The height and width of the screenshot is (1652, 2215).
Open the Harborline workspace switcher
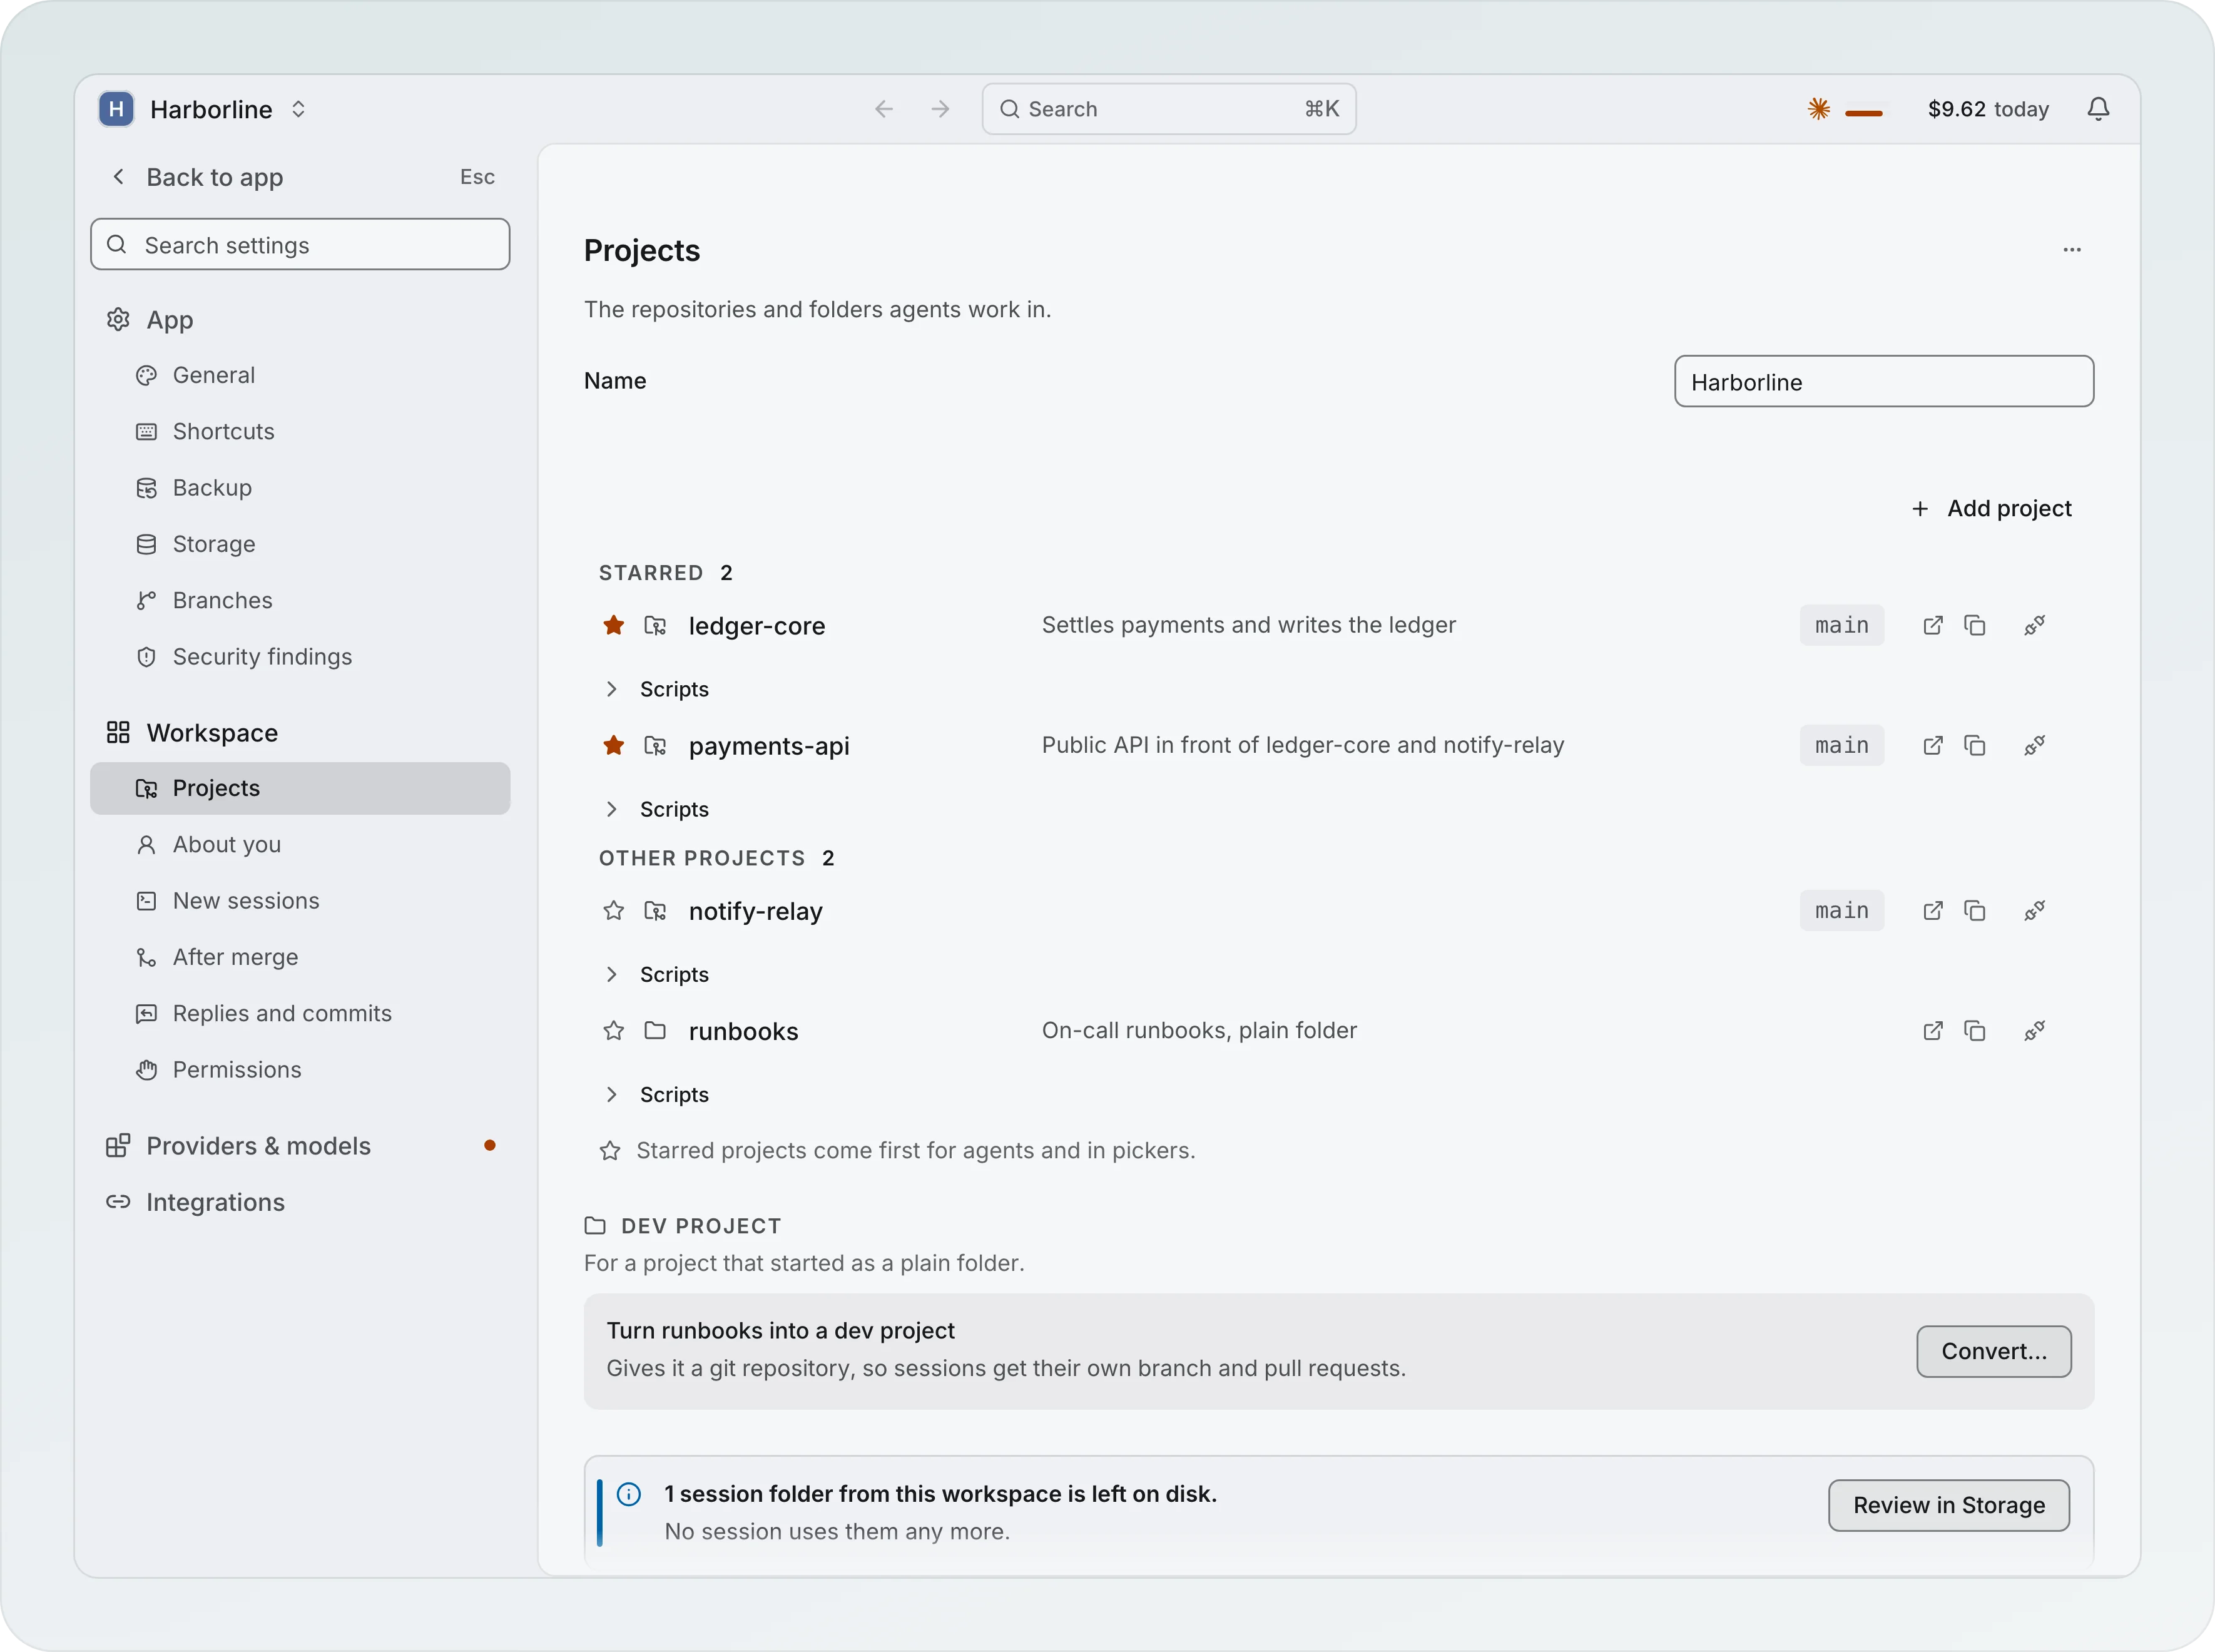click(x=203, y=109)
